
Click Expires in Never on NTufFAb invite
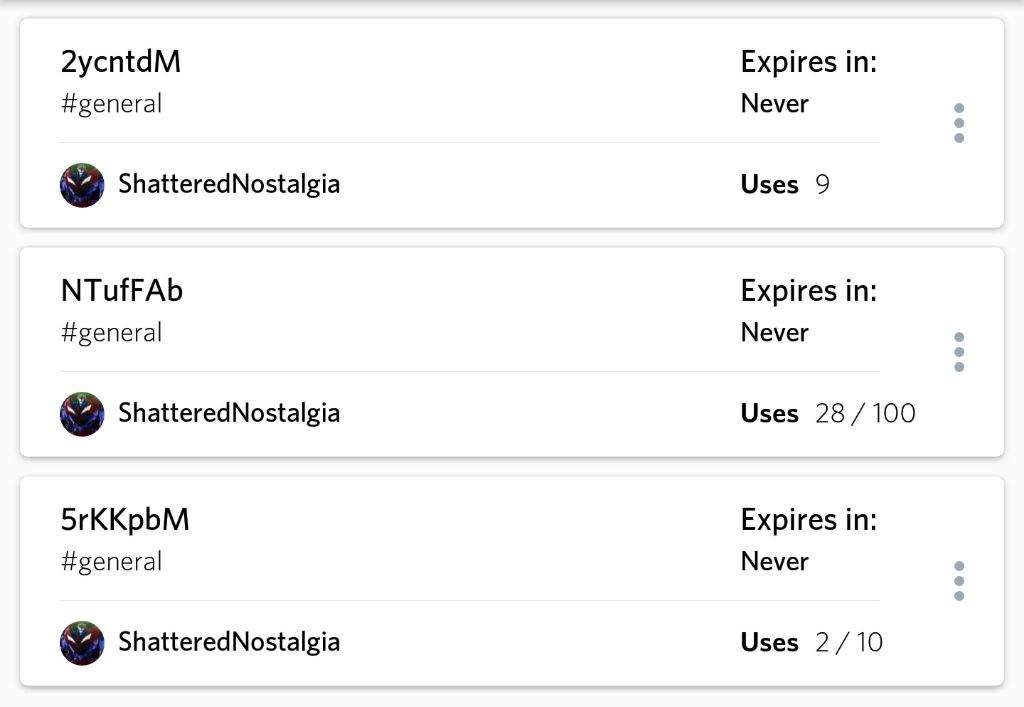[x=808, y=311]
